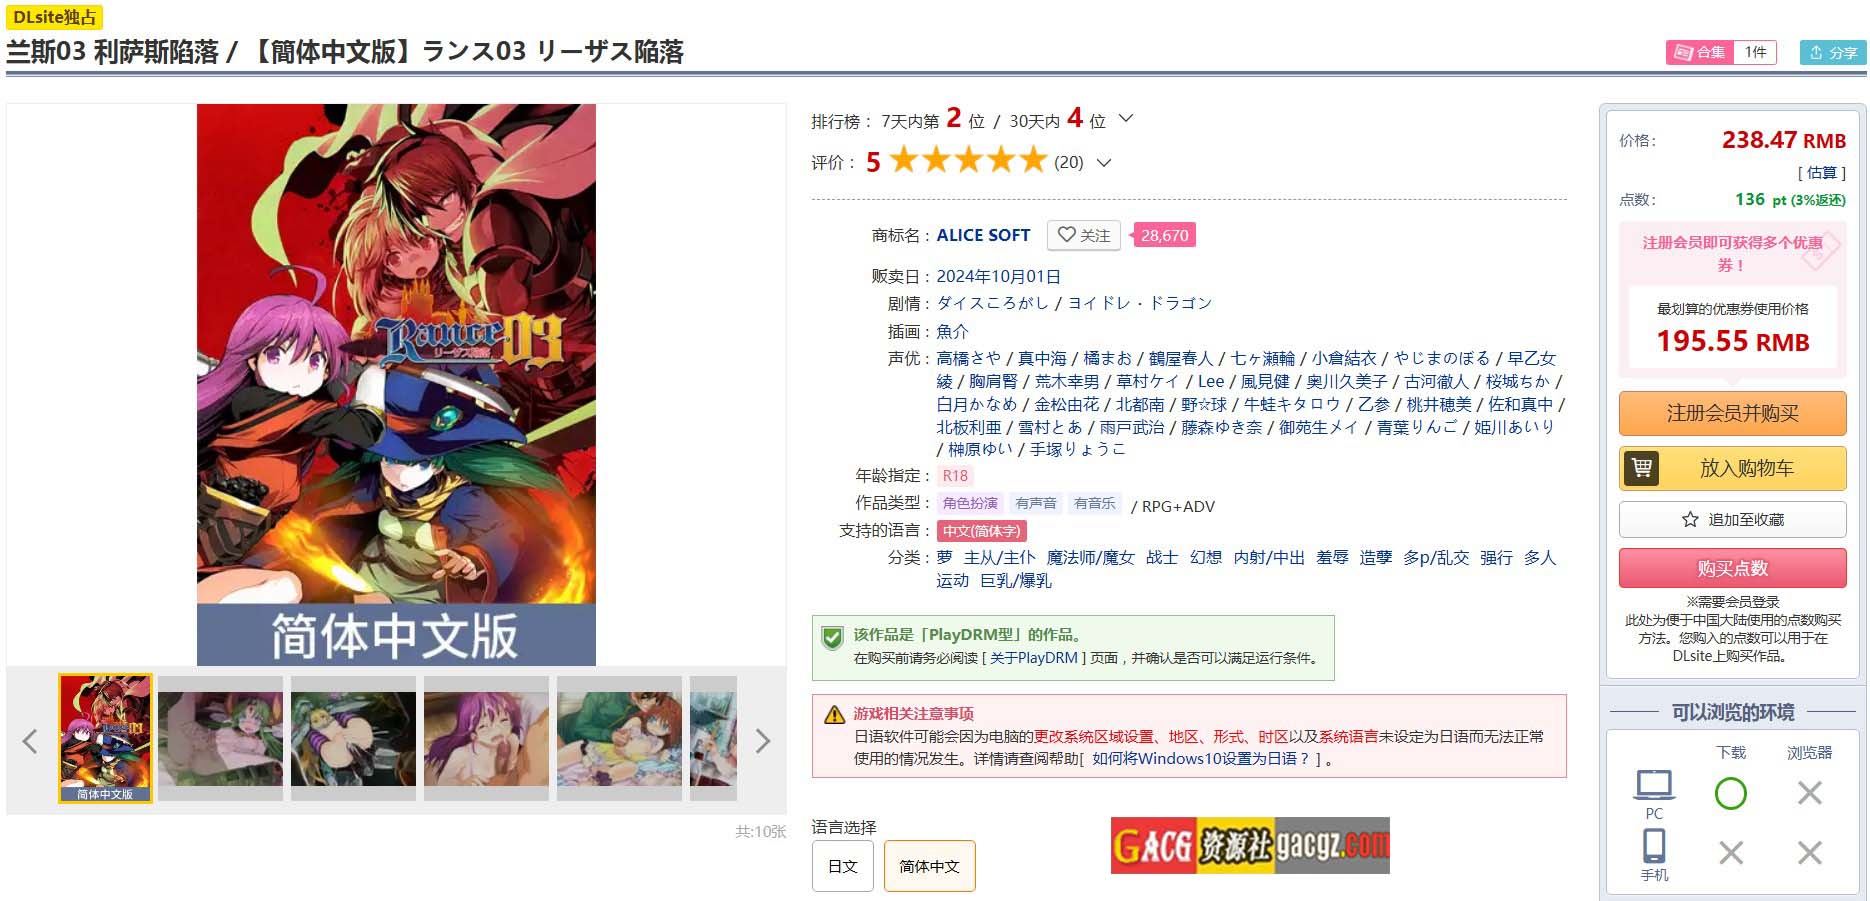Click the green PlayDRM shield icon
The height and width of the screenshot is (901, 1870).
point(831,637)
